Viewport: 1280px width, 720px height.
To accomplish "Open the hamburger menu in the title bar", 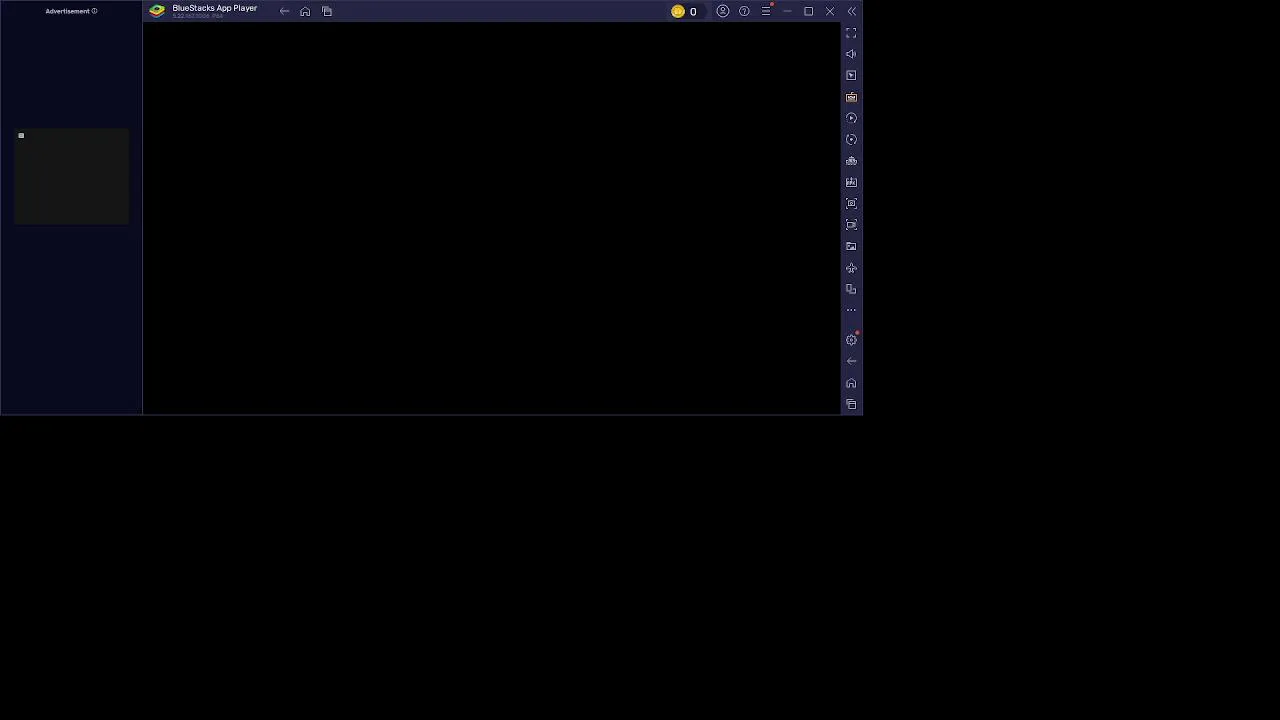I will point(766,11).
